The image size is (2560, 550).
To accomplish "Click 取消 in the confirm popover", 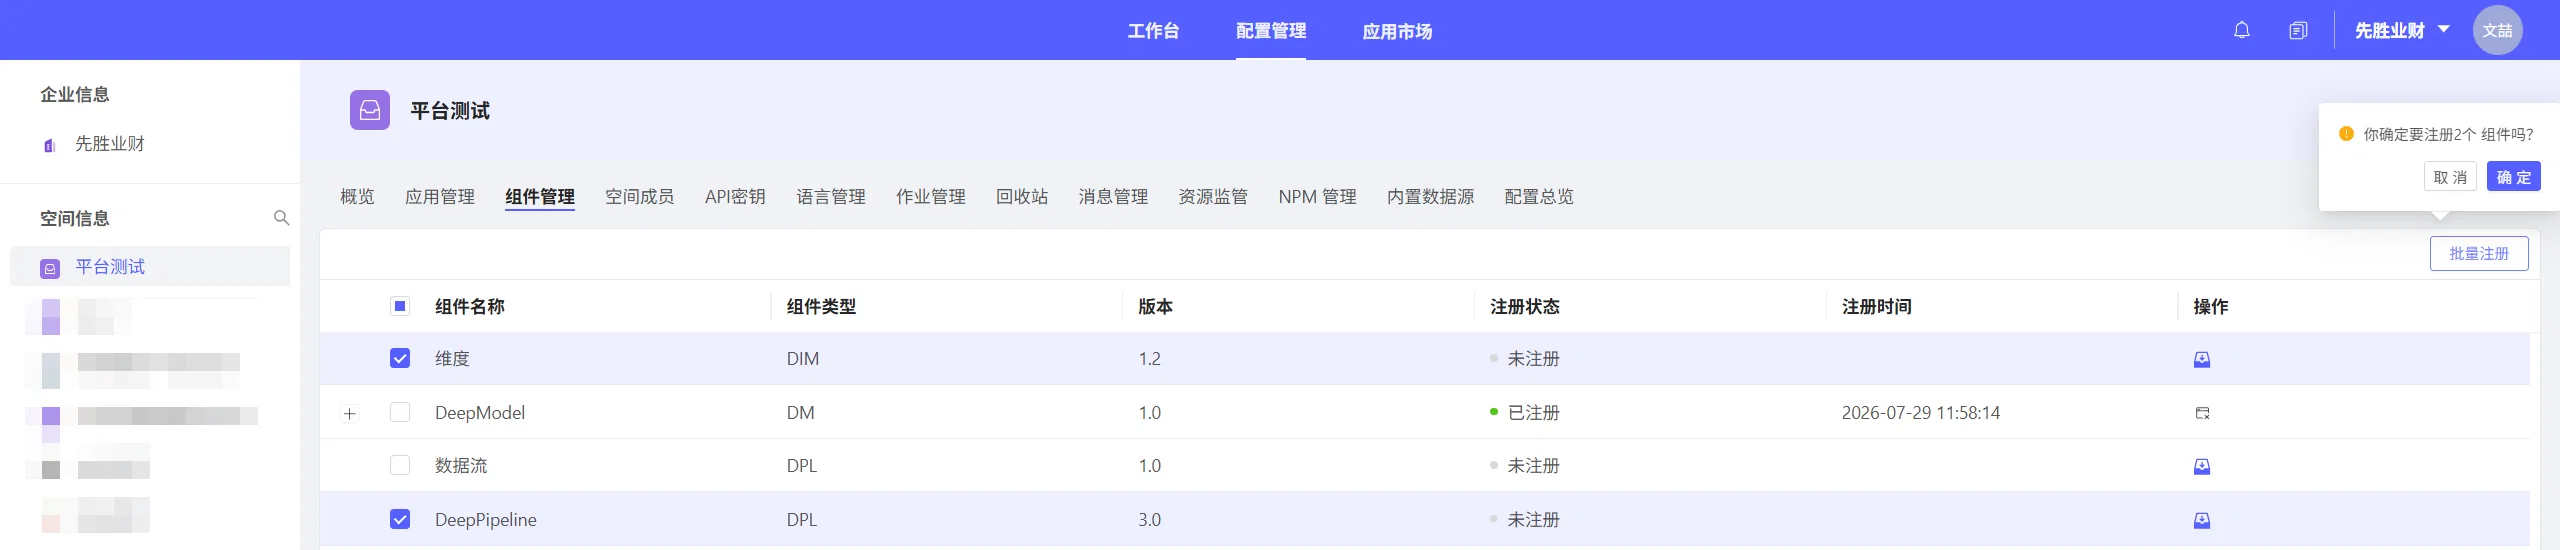I will (2450, 177).
